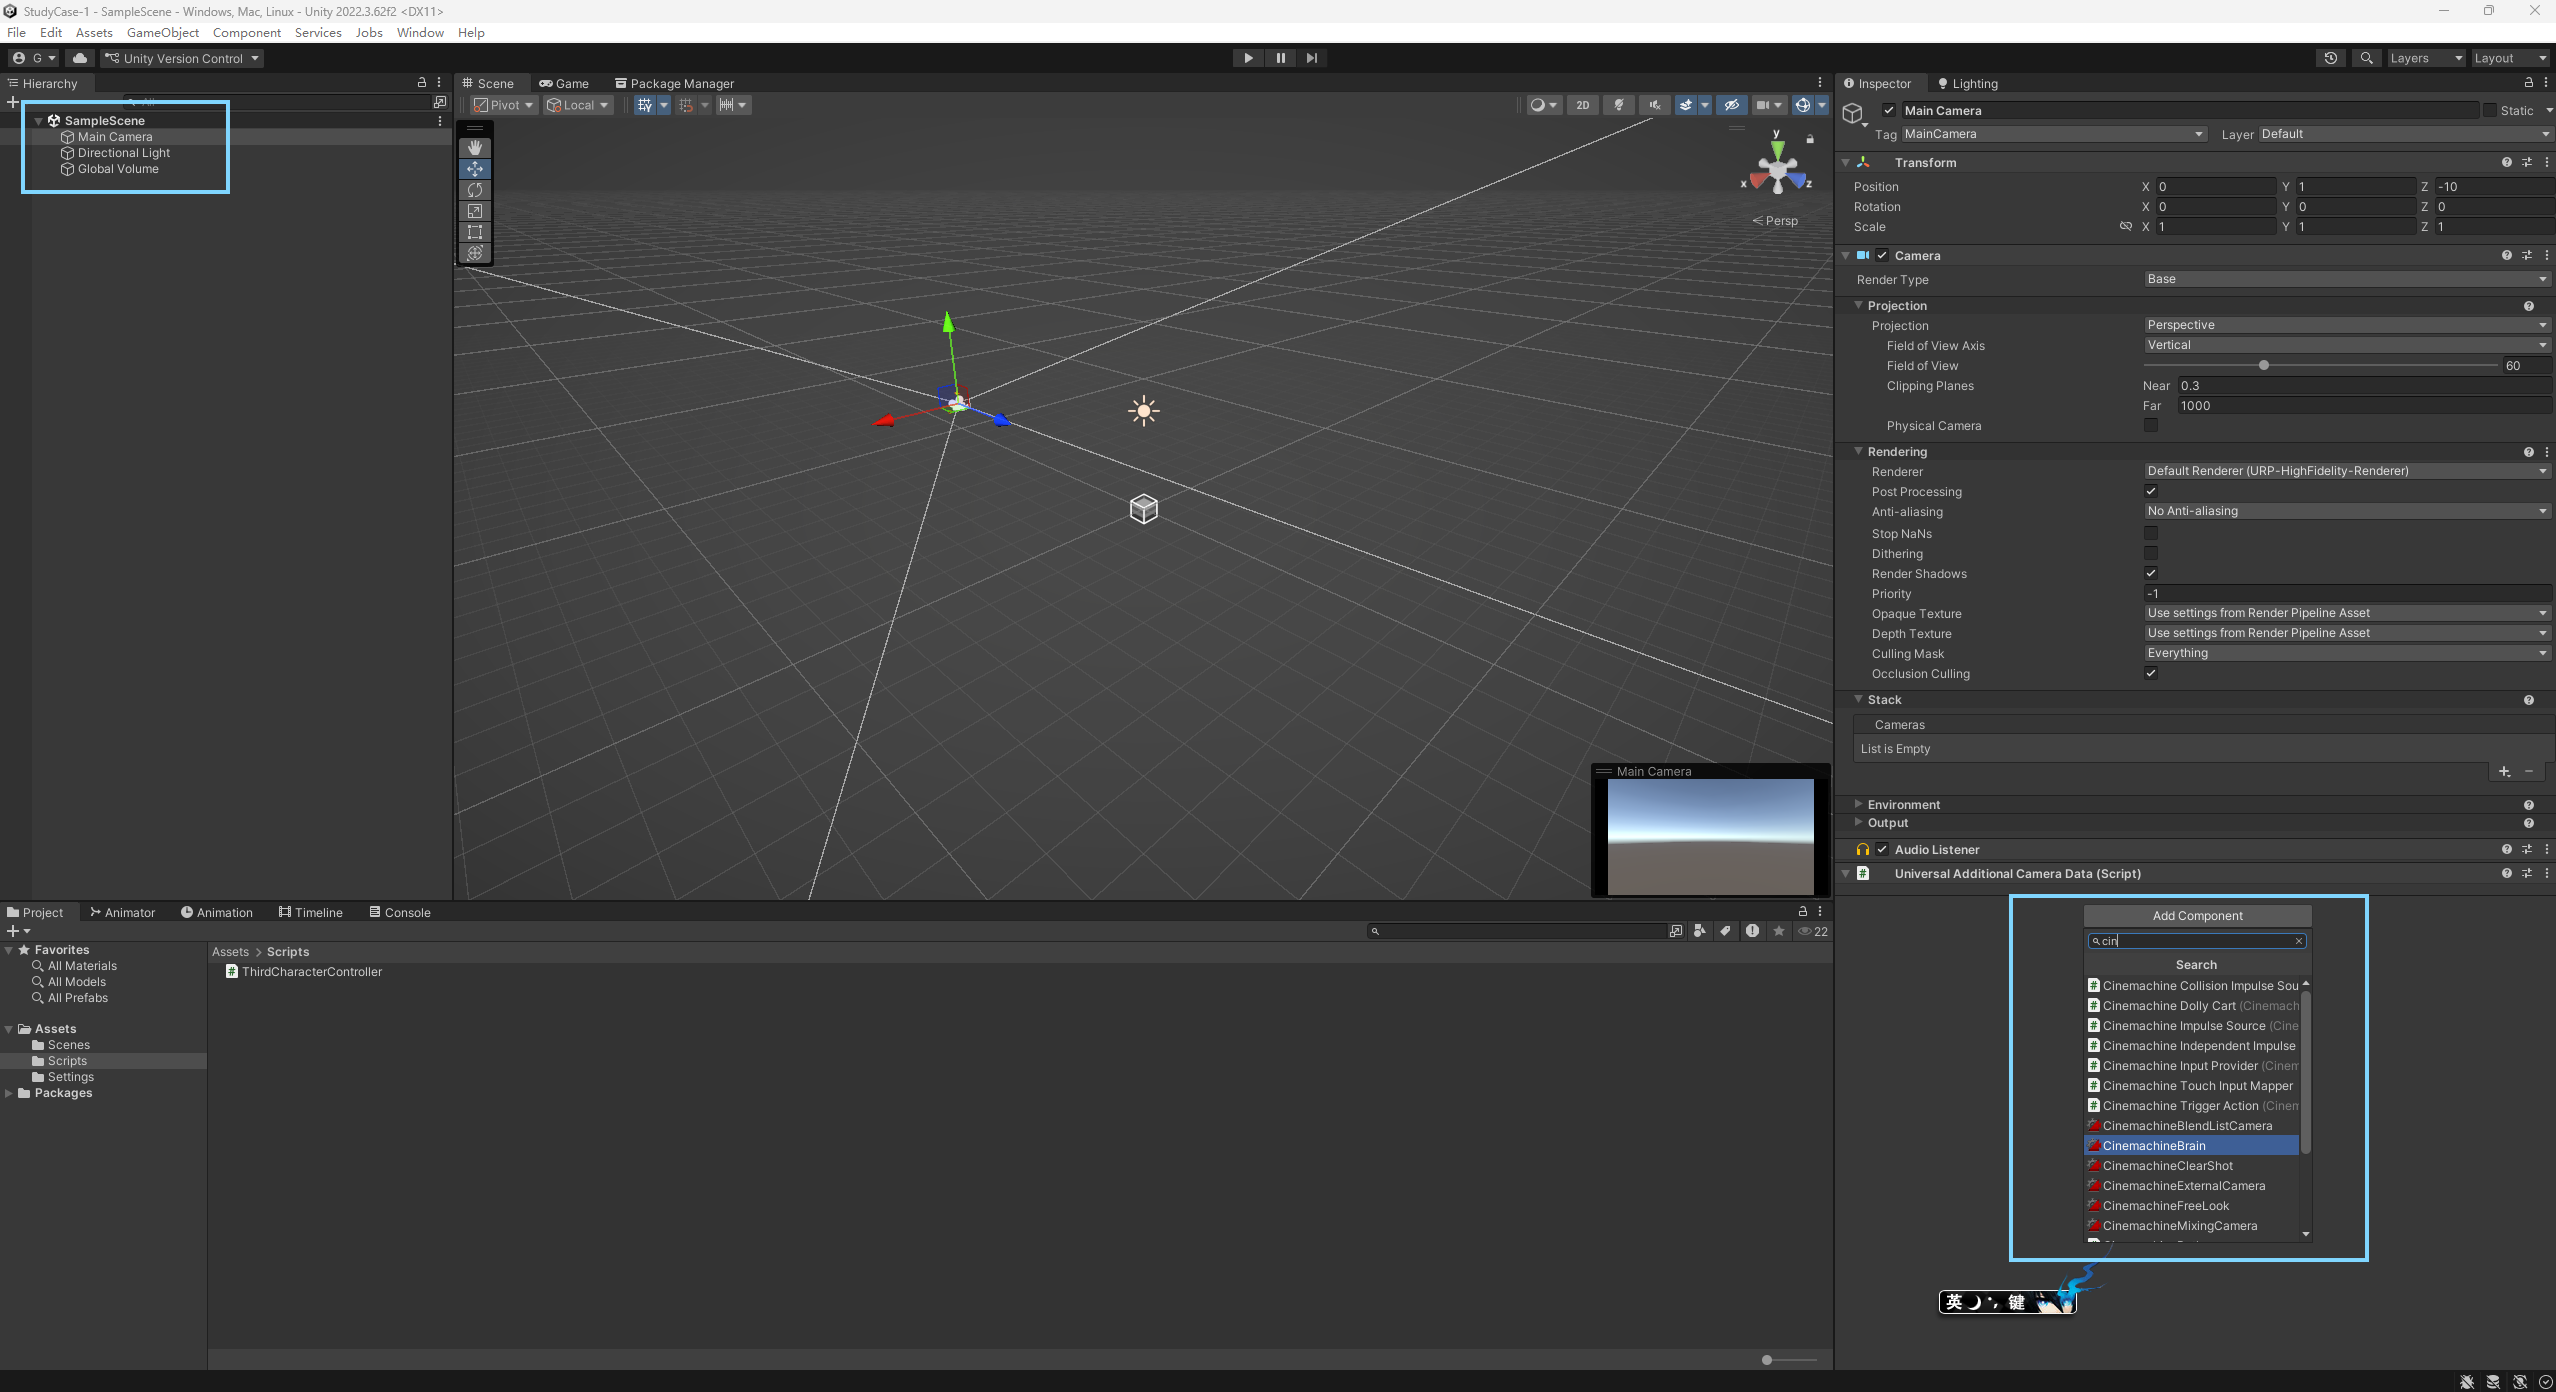The width and height of the screenshot is (2556, 1392).
Task: Disable the Render Shadows checkbox
Action: (x=2151, y=573)
